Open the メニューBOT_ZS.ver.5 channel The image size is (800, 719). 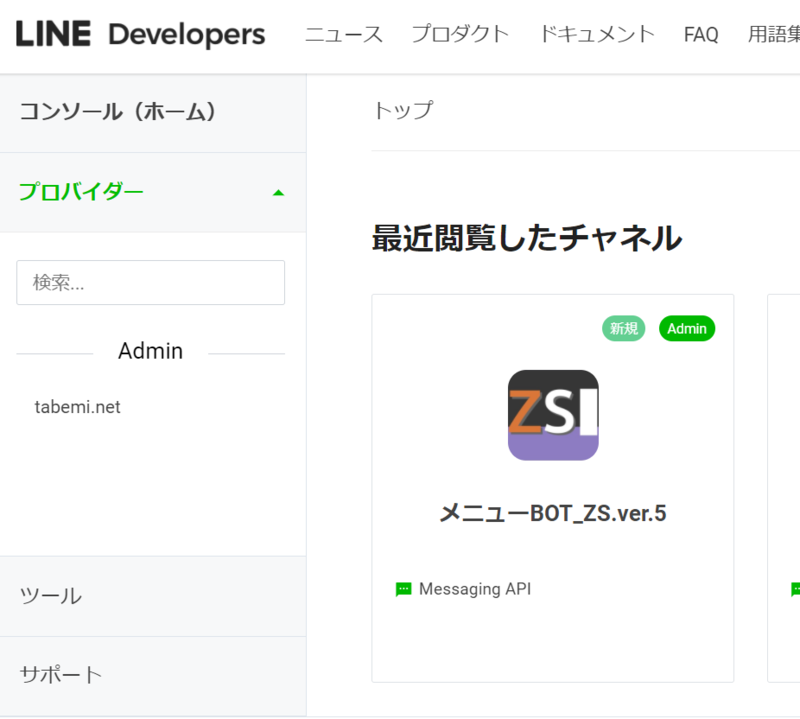[553, 513]
